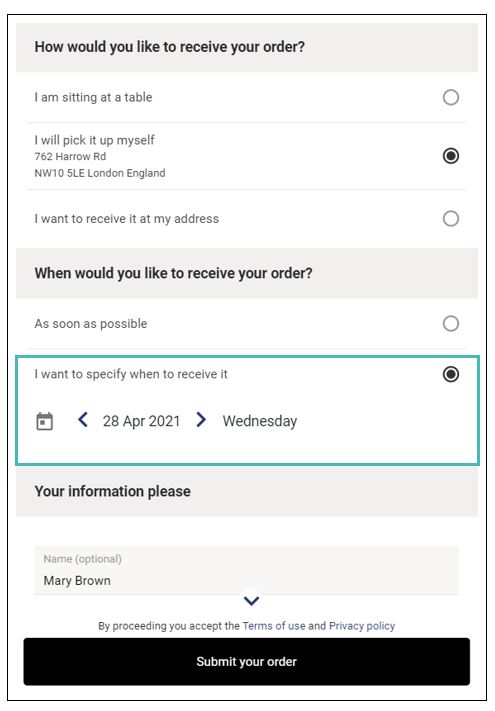Select 'I am sitting at a table' option

[451, 97]
